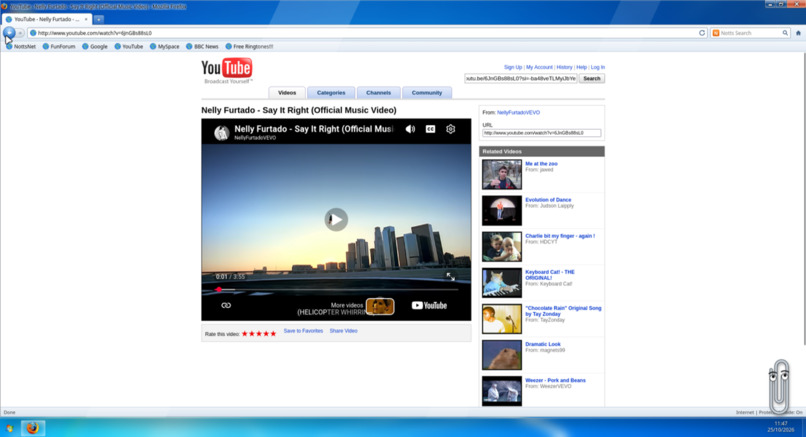Viewport: 806px width, 437px height.
Task: Rate the video with the first red star
Action: [245, 334]
